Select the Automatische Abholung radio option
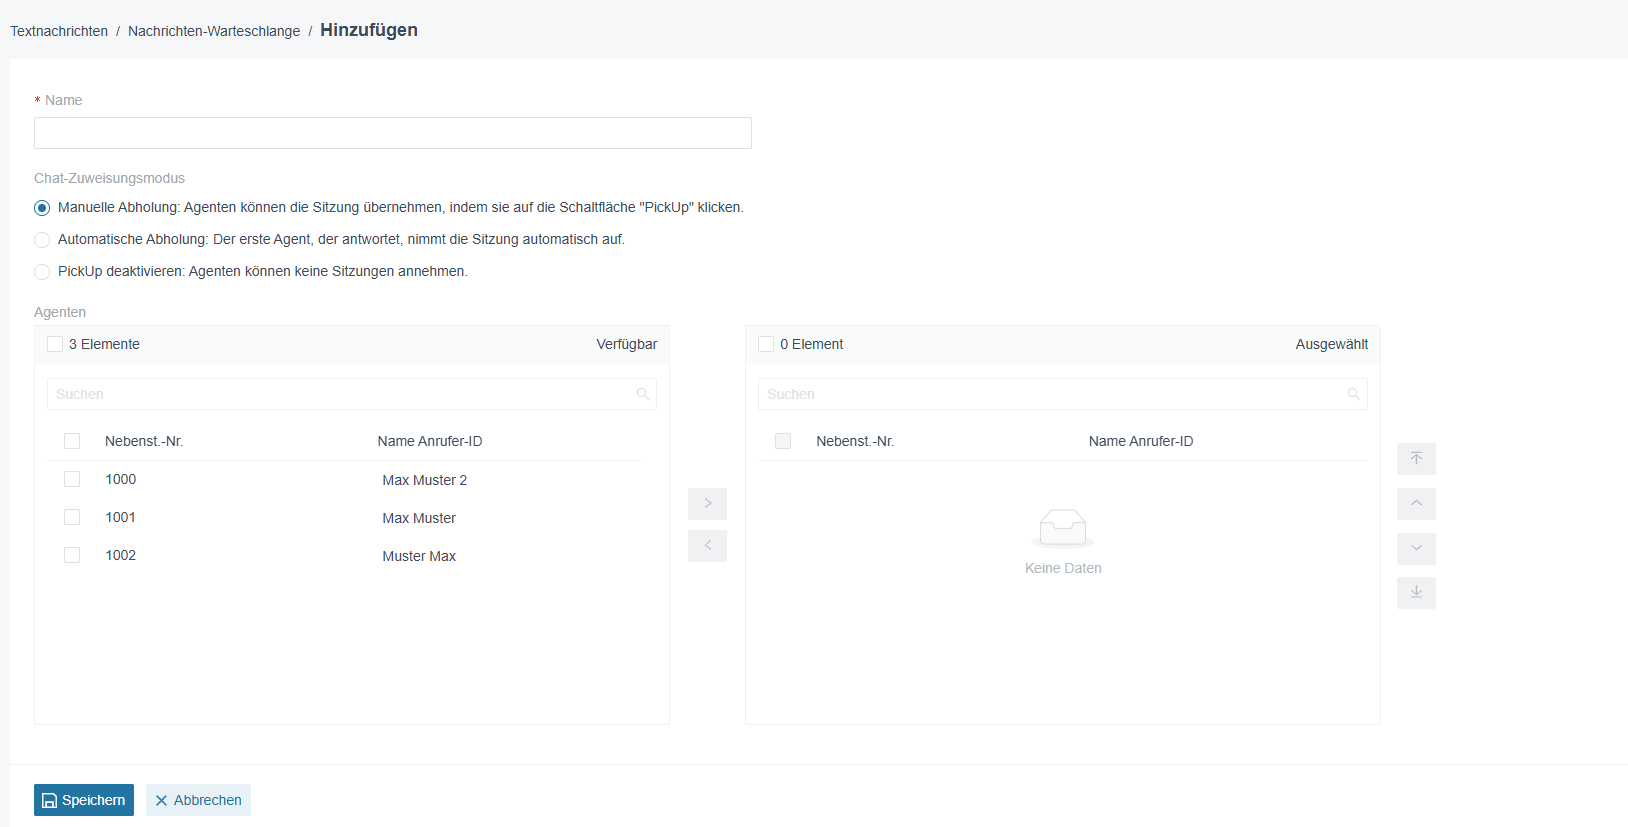Viewport: 1628px width, 827px height. [x=42, y=240]
